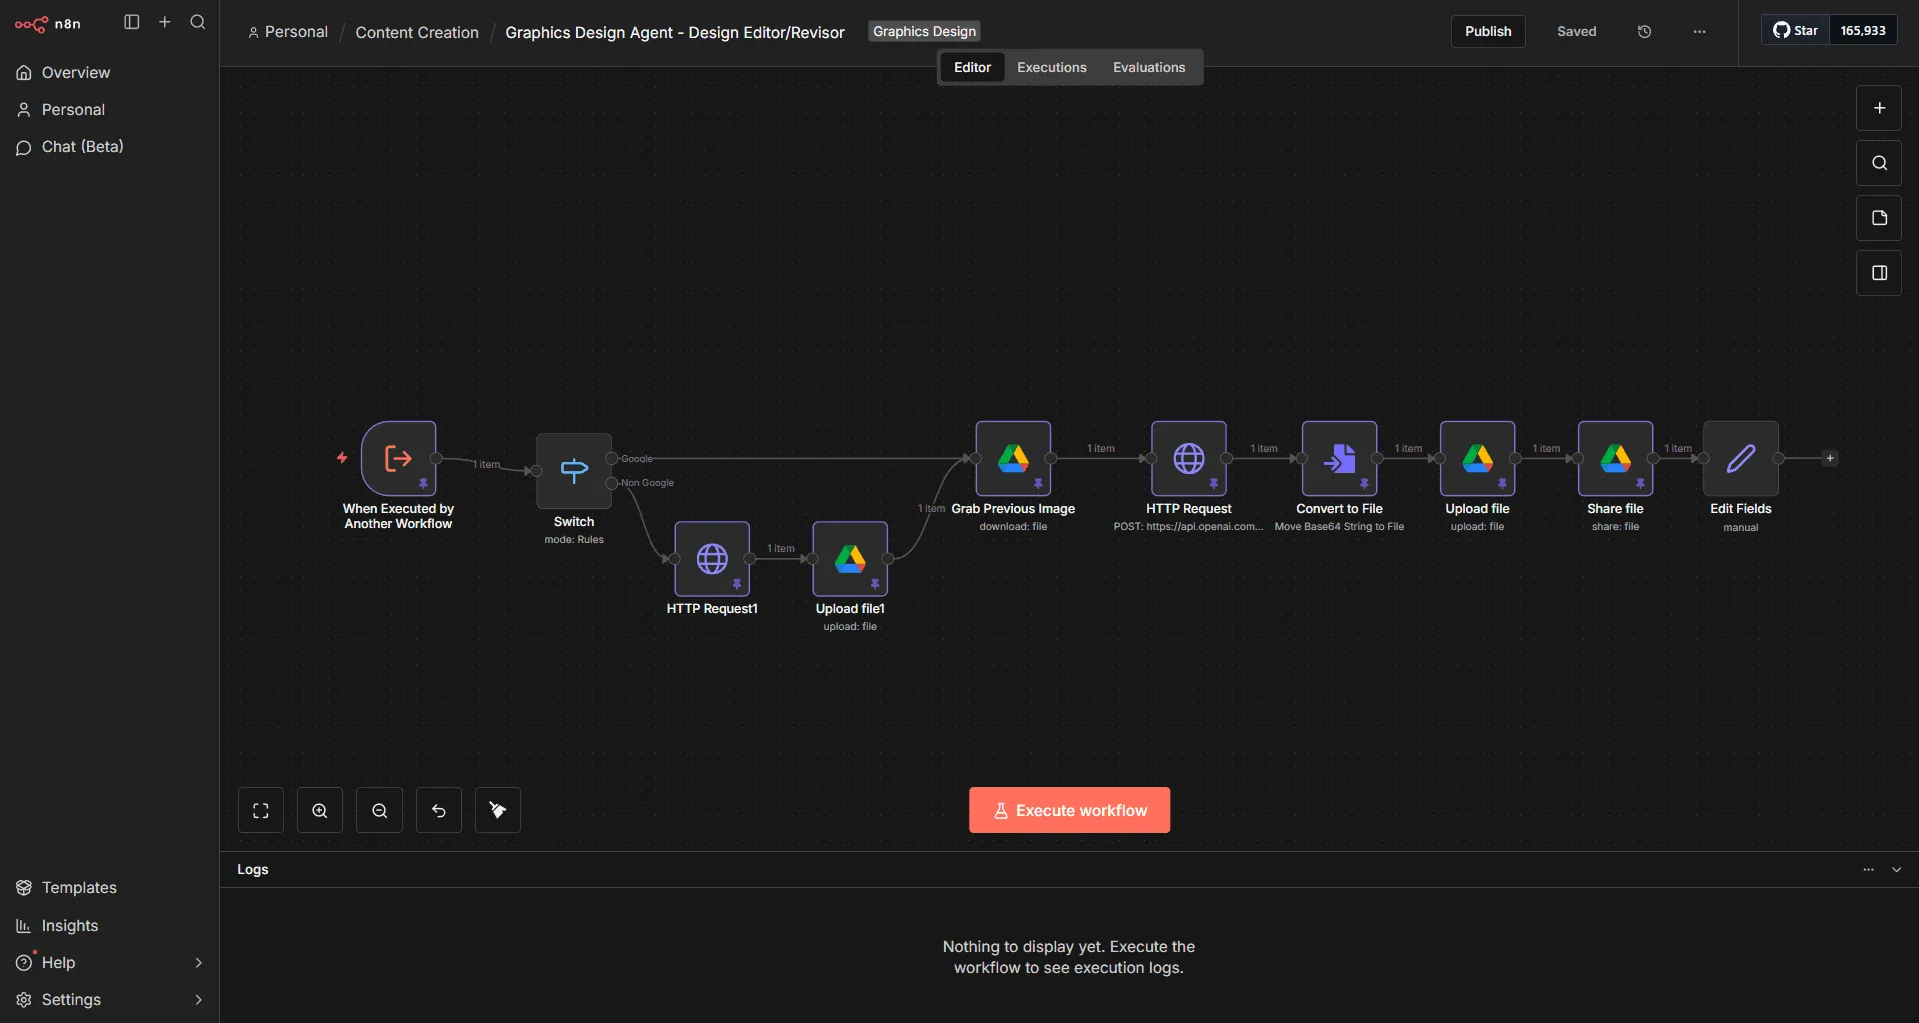The width and height of the screenshot is (1919, 1023).
Task: Open the Convert to File node
Action: pyautogui.click(x=1339, y=459)
